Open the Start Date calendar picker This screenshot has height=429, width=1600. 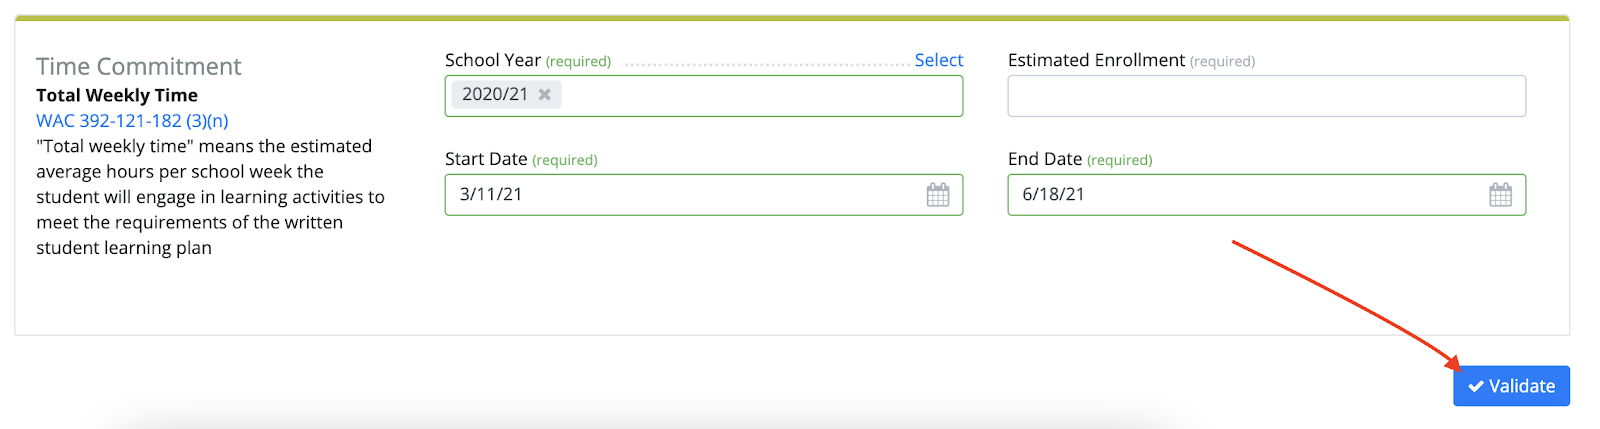coord(938,195)
